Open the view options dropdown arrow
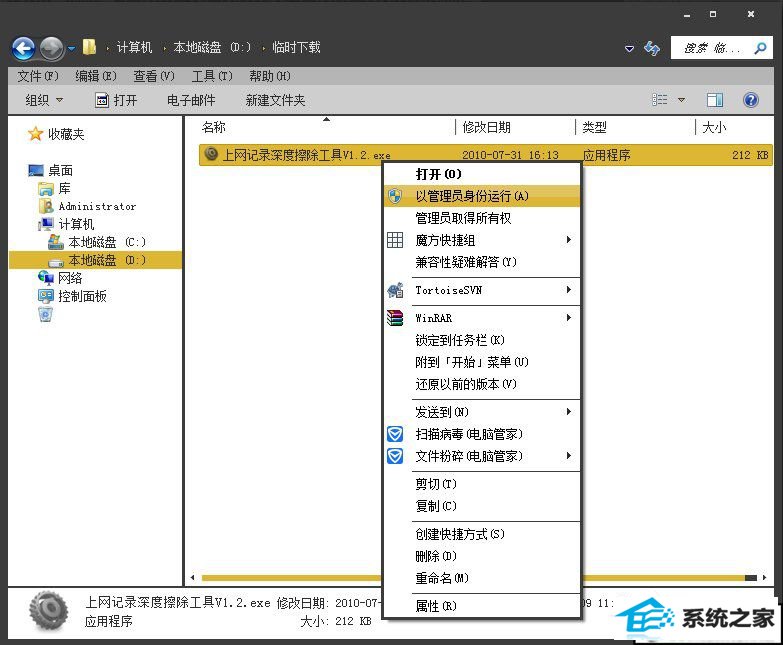Viewport: 783px width, 645px height. 681,100
